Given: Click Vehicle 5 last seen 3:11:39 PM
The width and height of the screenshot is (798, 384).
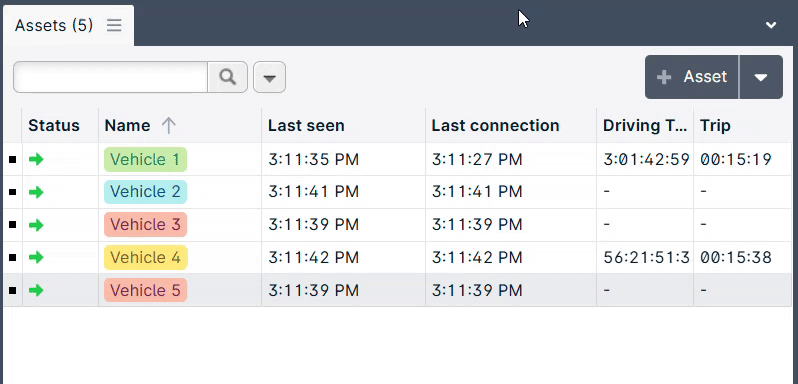Looking at the screenshot, I should point(314,290).
